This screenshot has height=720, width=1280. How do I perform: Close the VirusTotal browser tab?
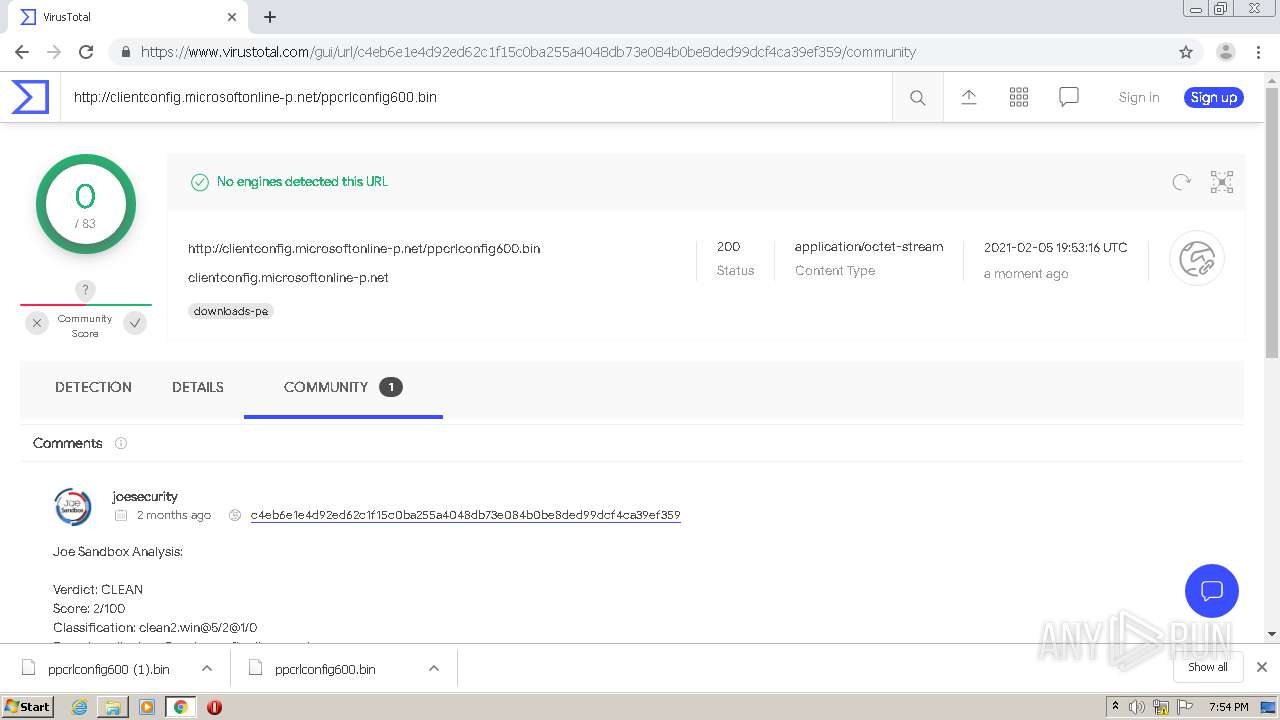click(x=232, y=17)
